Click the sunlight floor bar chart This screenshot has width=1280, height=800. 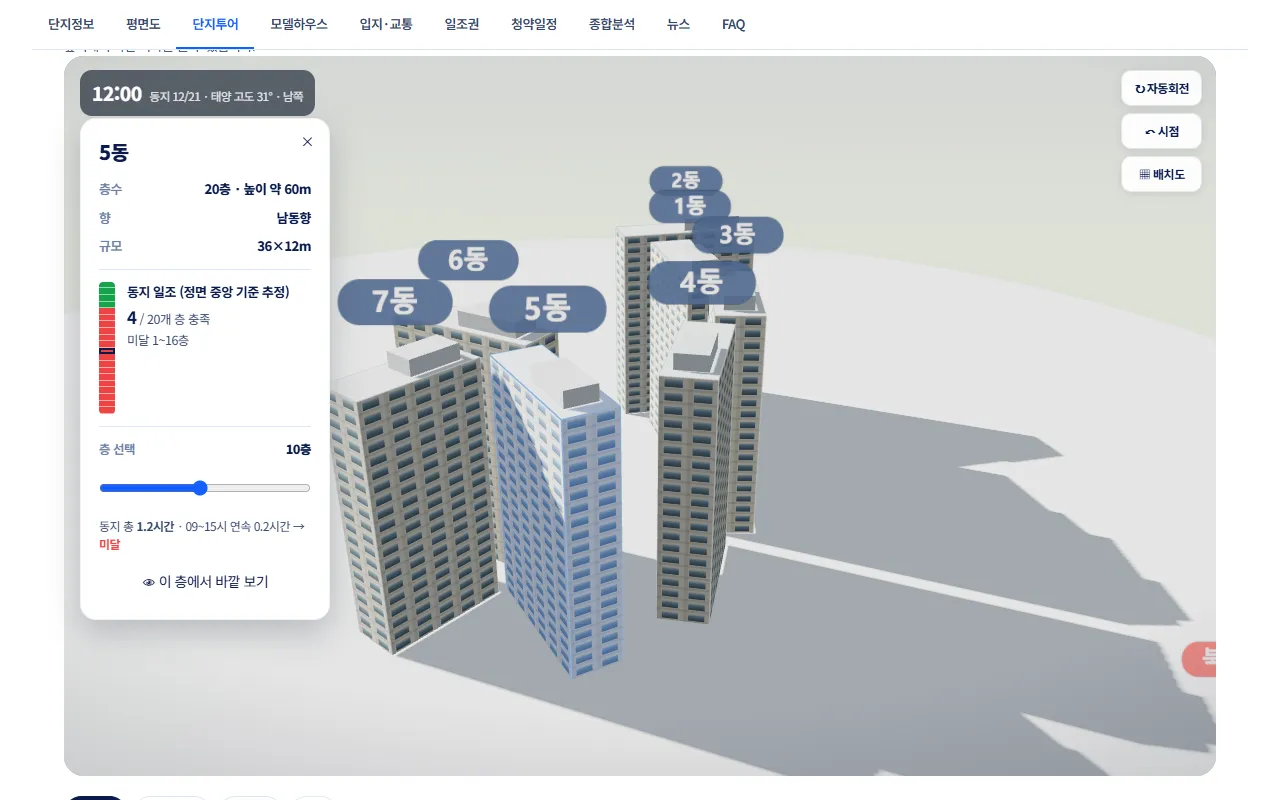tap(107, 348)
